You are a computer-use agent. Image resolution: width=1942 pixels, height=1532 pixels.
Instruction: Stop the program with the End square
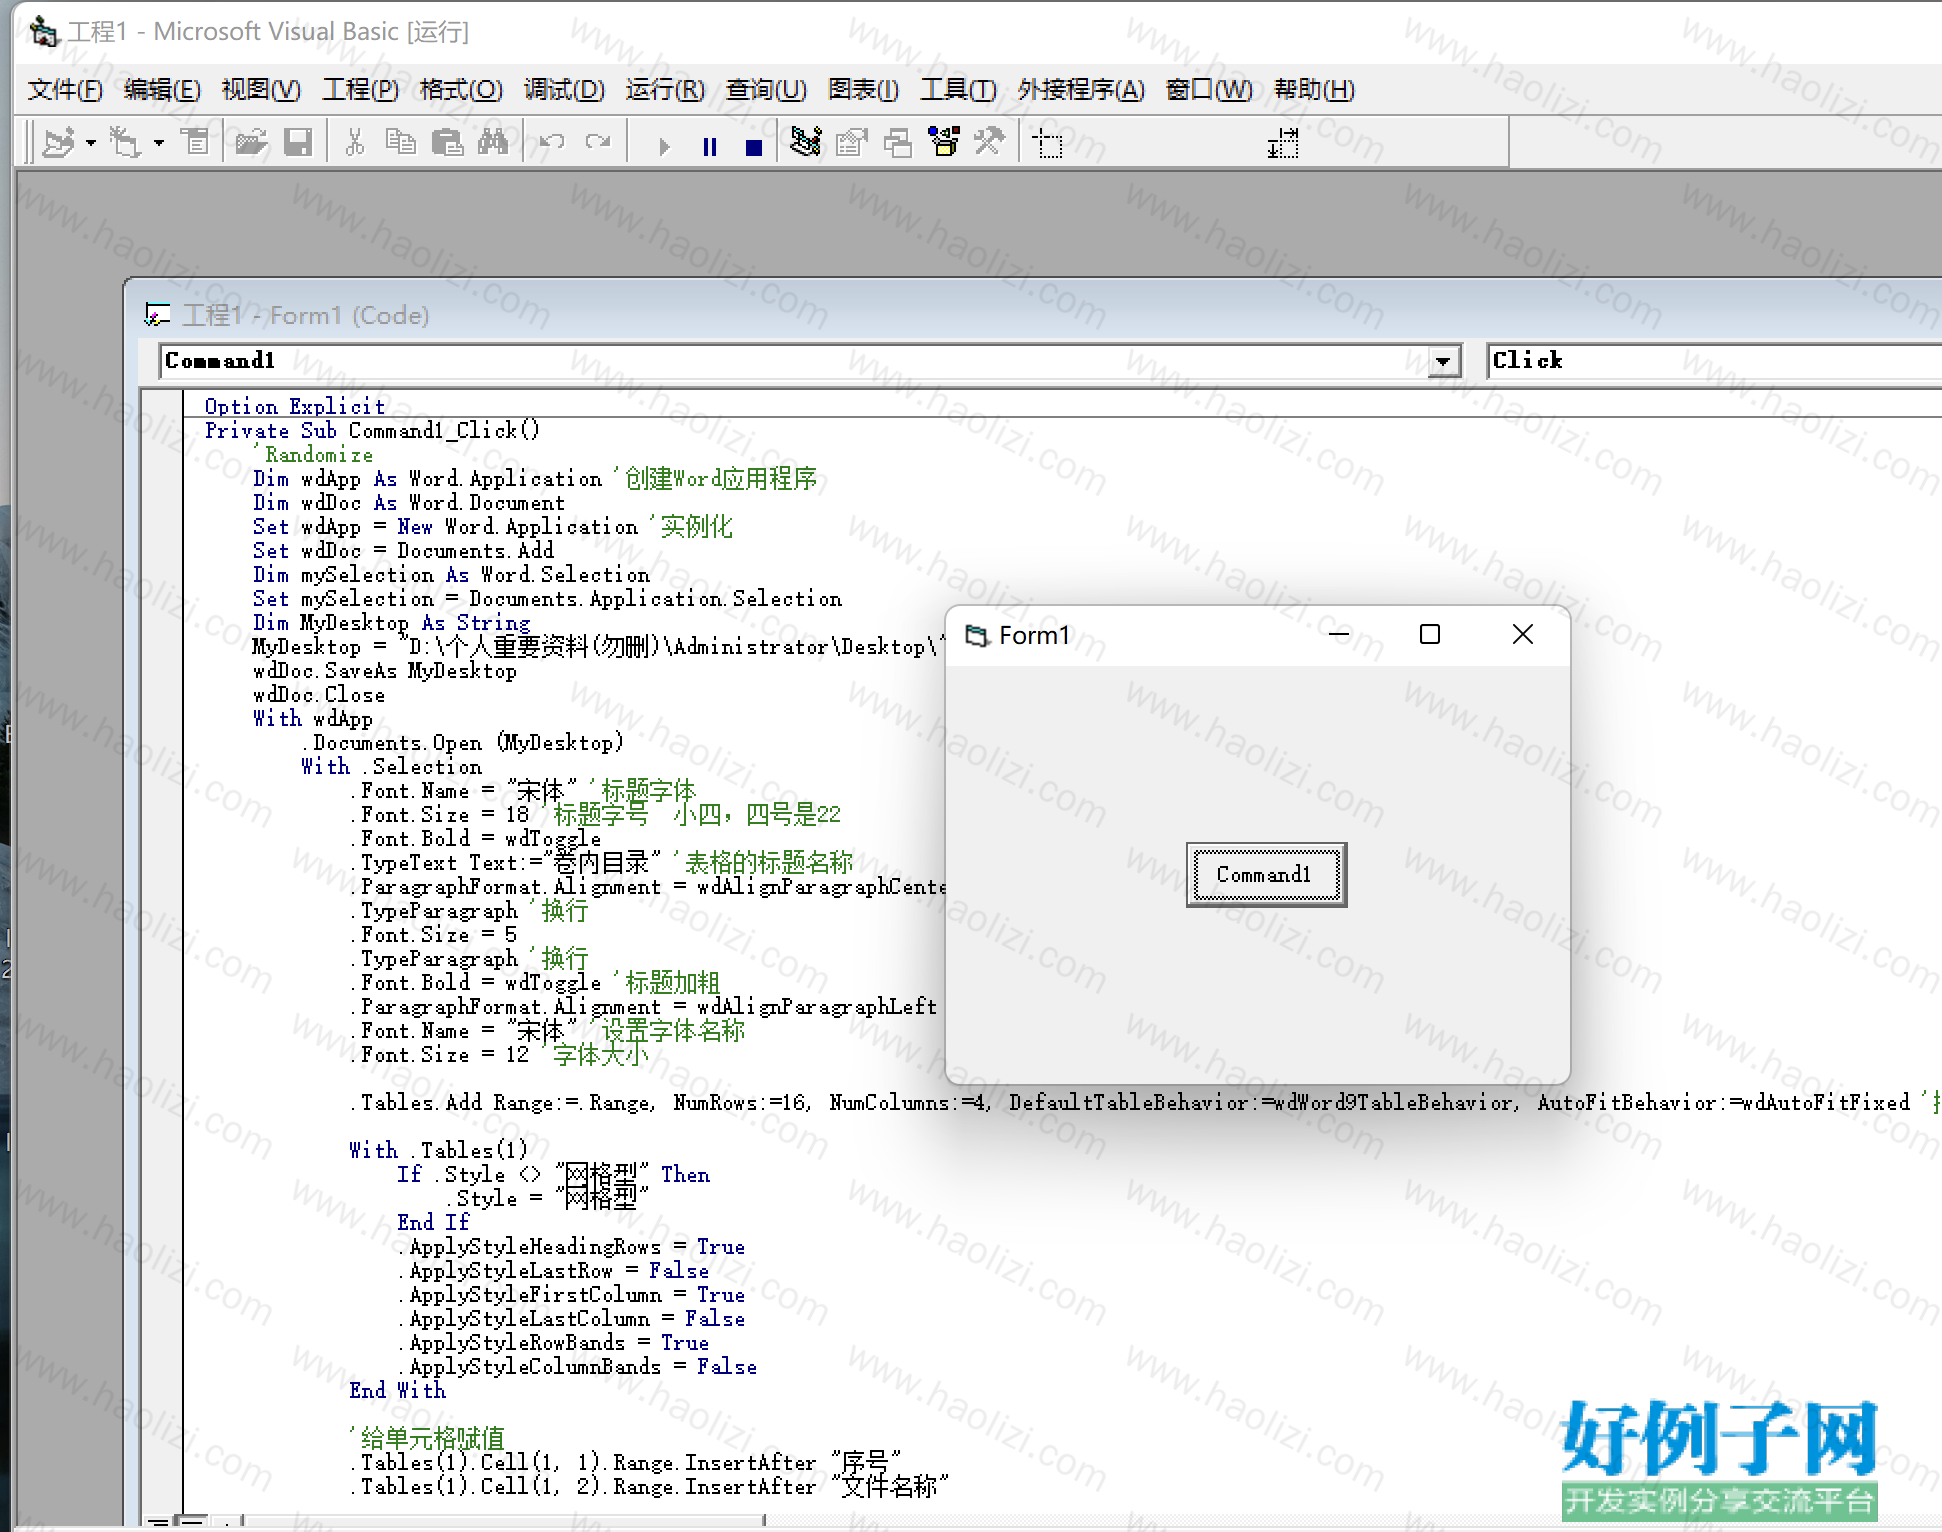click(754, 147)
